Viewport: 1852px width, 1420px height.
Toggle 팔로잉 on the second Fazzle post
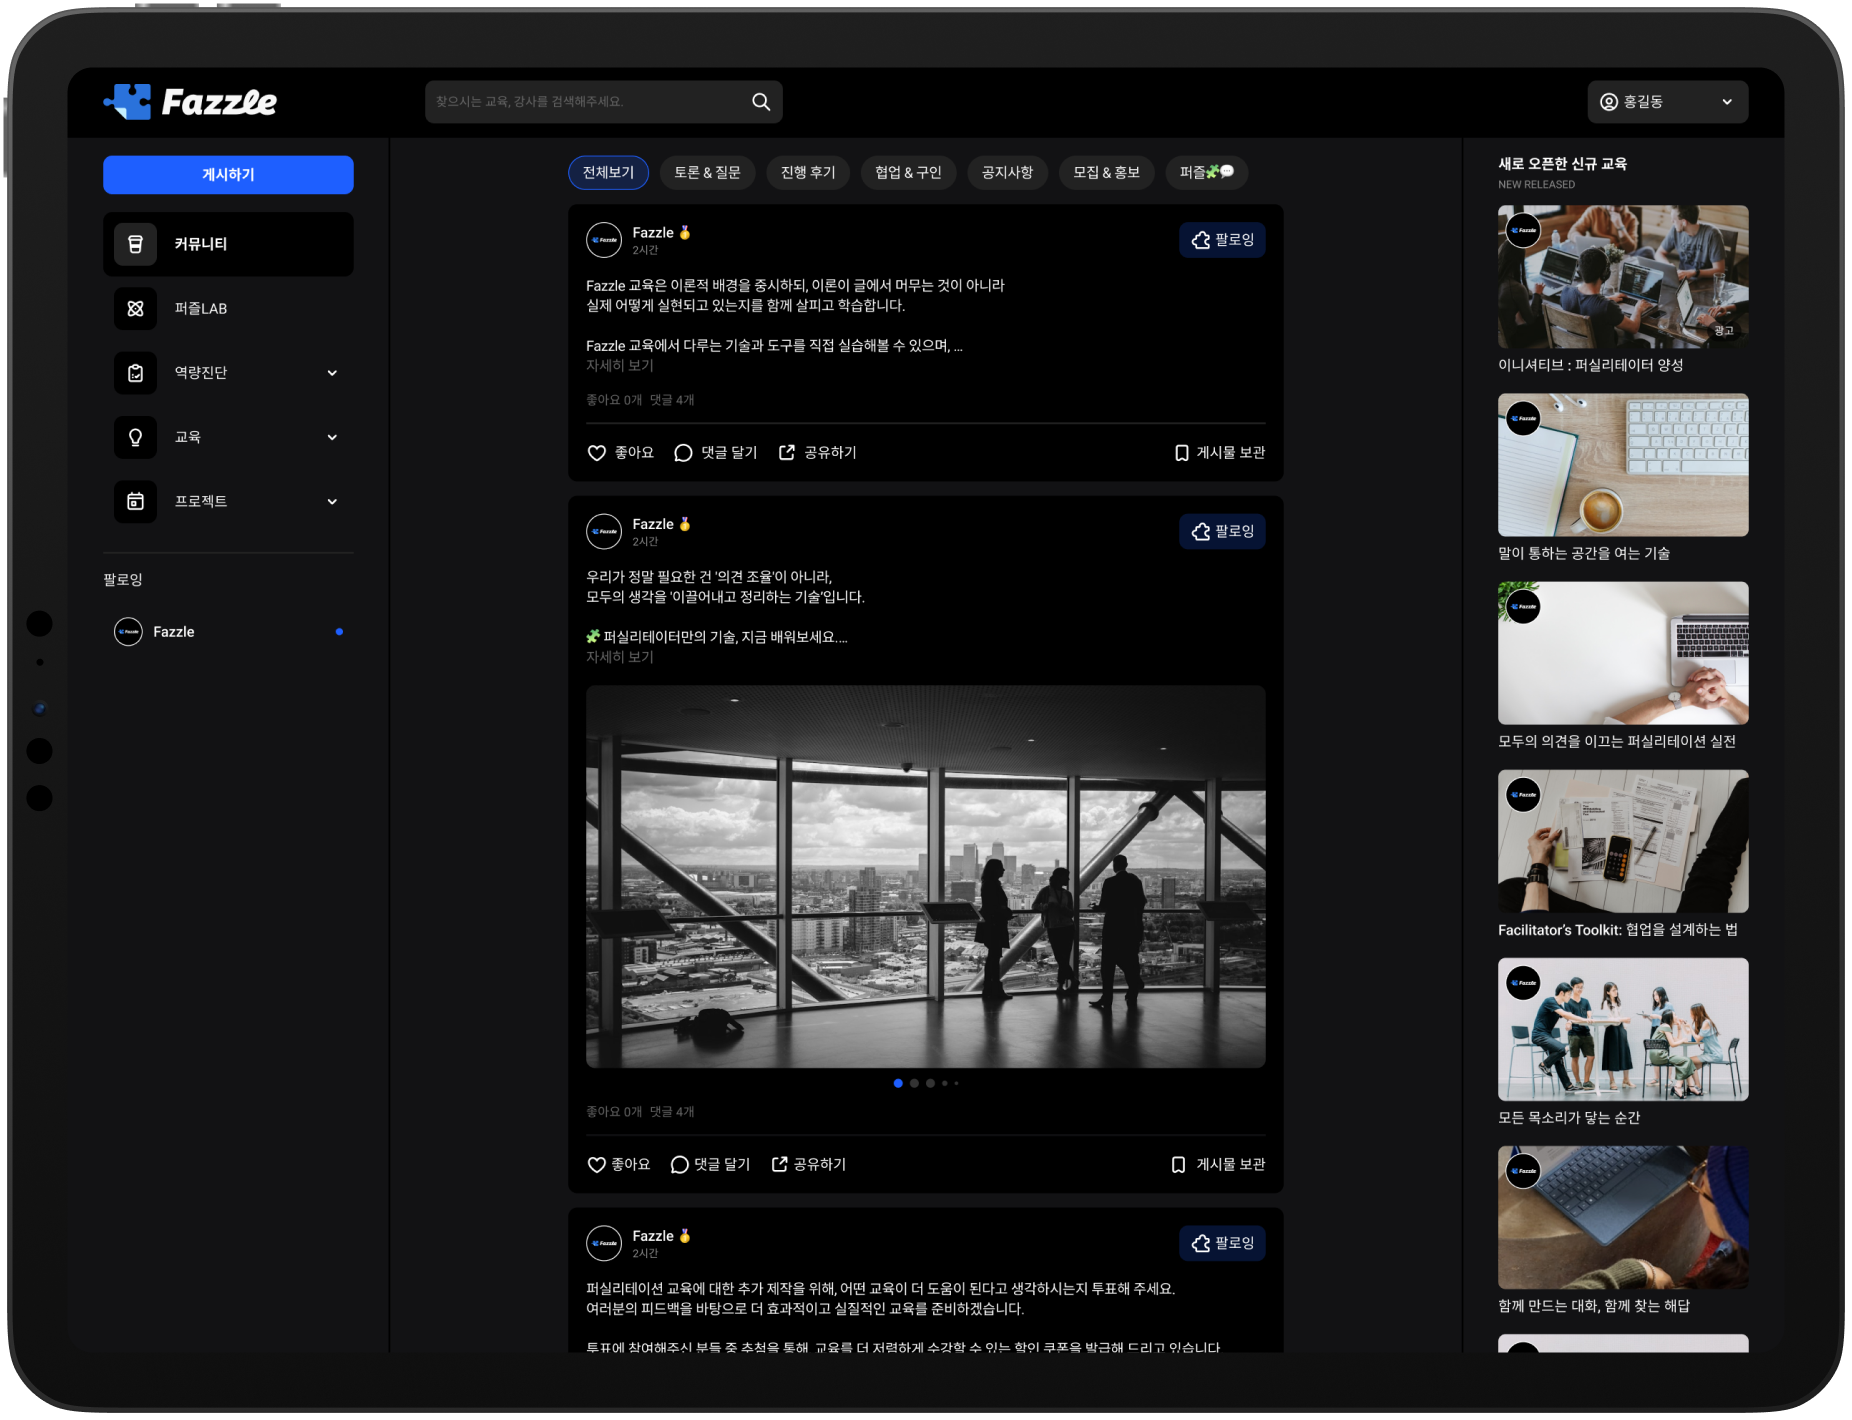1222,531
